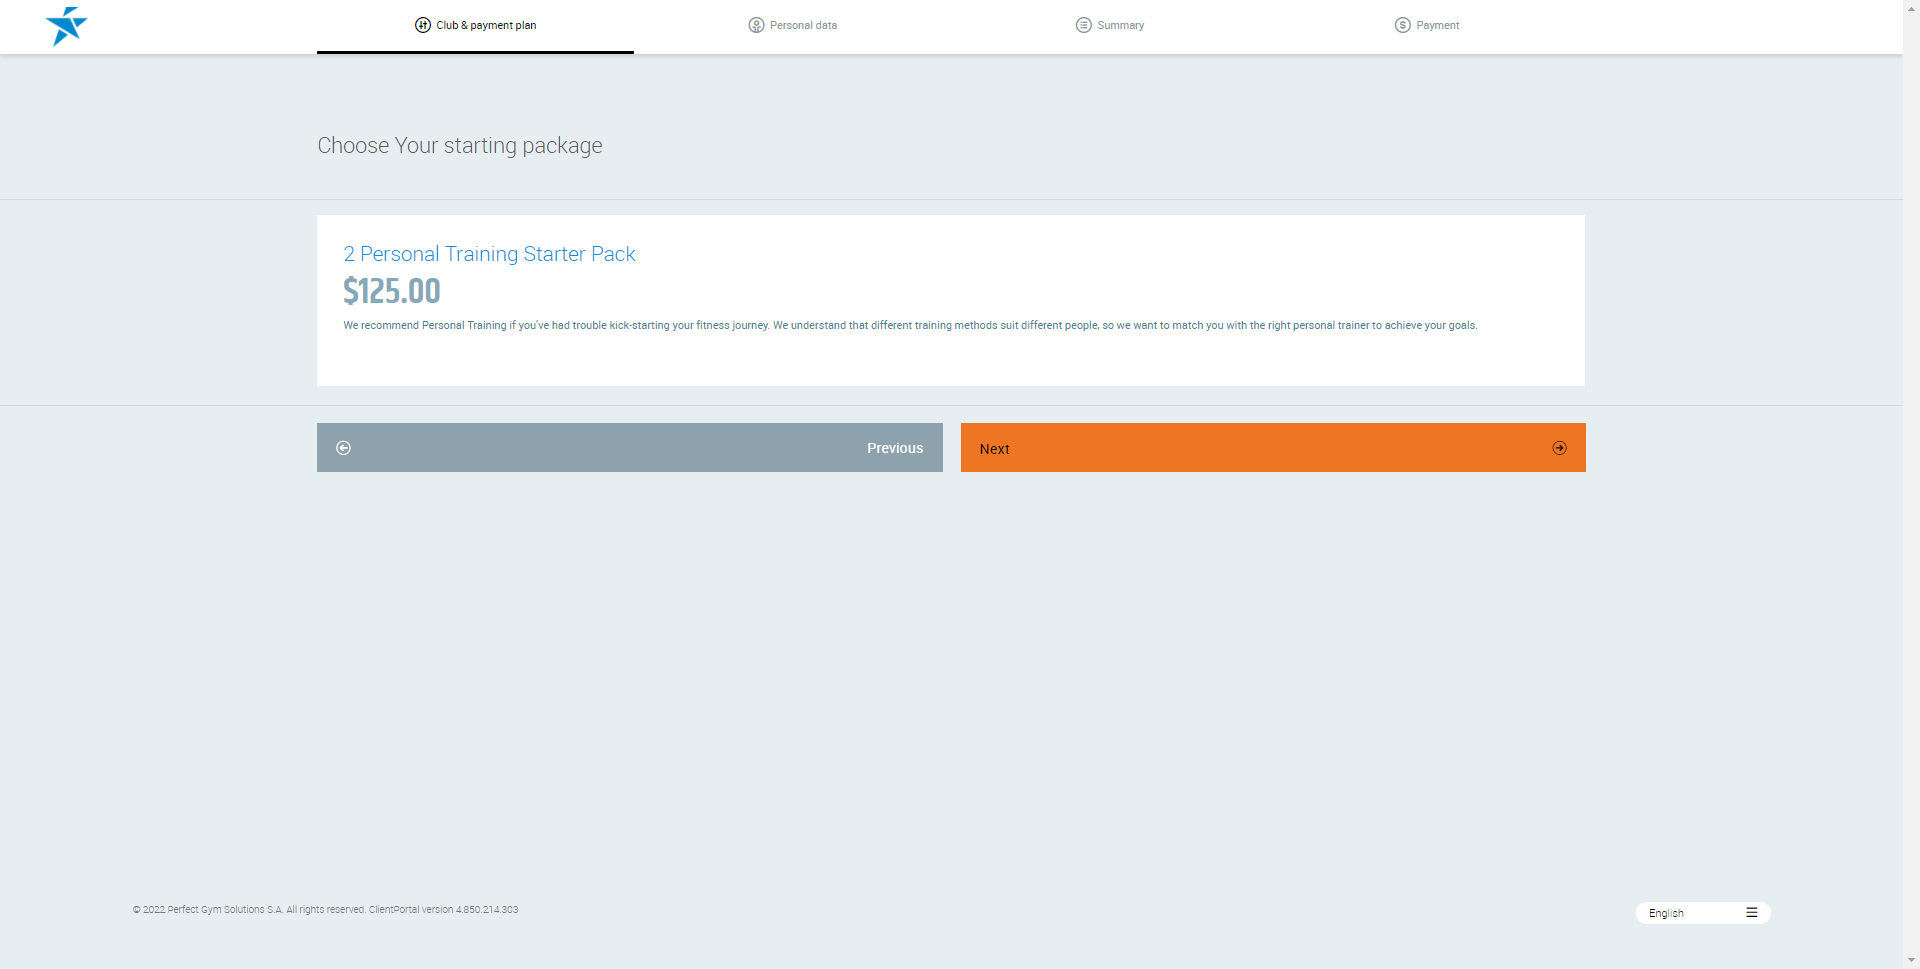Click the Payment dollar sign icon
Screen dimensions: 1920x969
(1402, 25)
